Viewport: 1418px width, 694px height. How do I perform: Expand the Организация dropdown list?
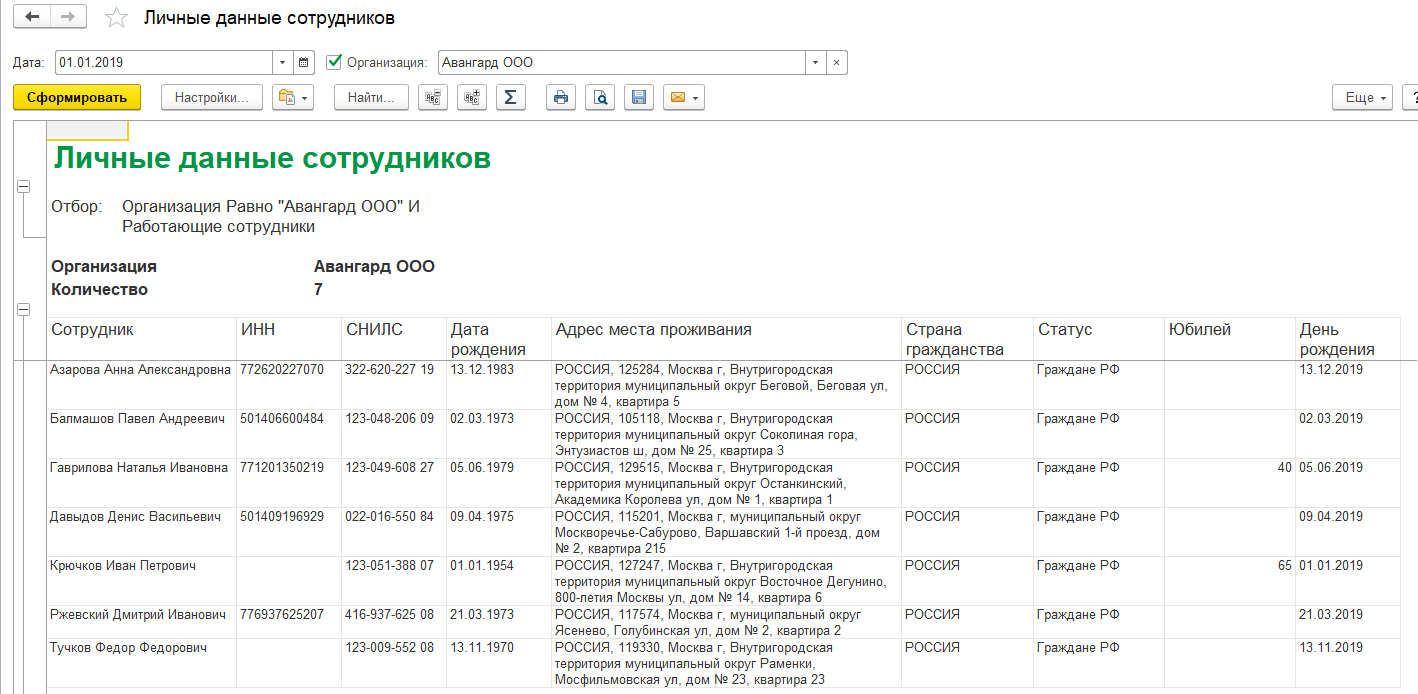point(816,62)
